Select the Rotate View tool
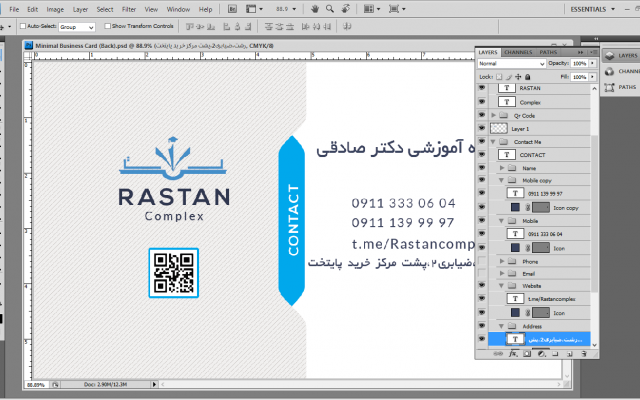640x400 pixels. (345, 9)
